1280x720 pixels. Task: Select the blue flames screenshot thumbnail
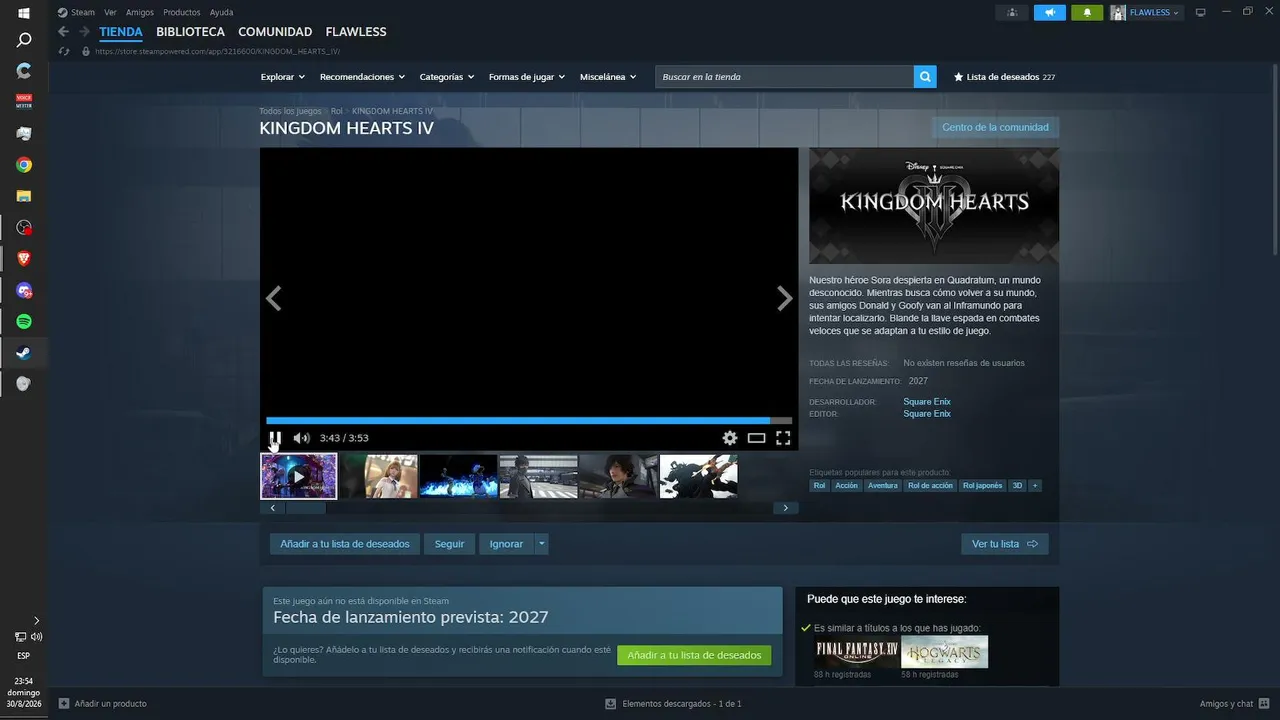(458, 476)
